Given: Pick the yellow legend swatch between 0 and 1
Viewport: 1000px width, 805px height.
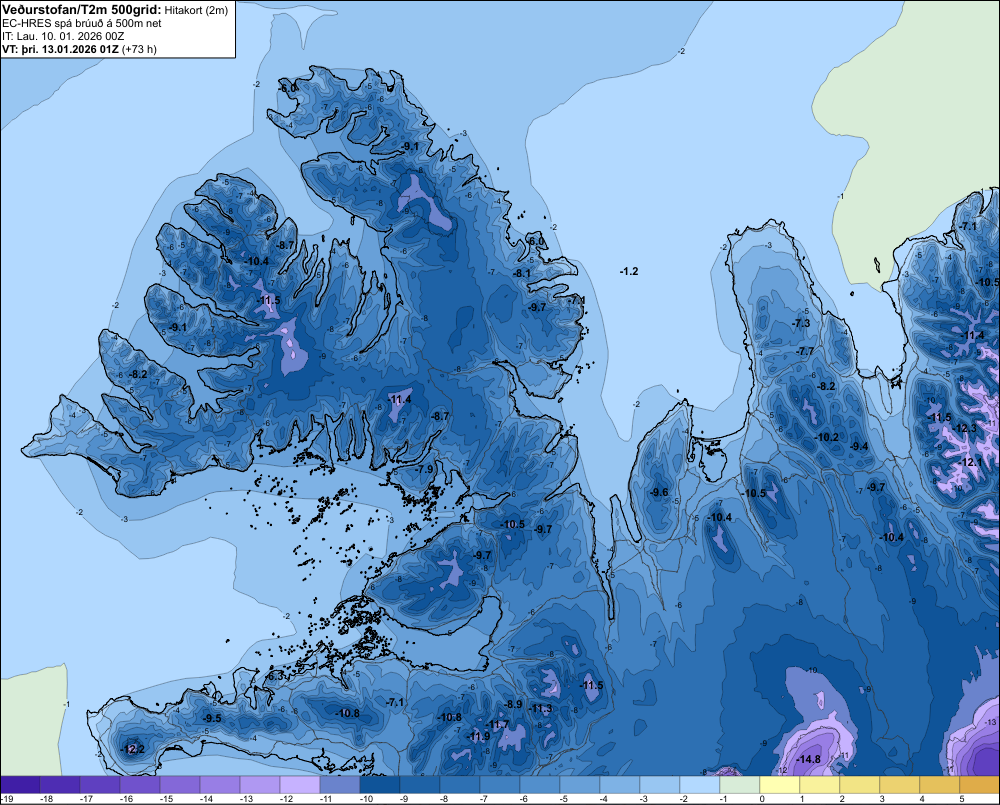Looking at the screenshot, I should coord(779,785).
